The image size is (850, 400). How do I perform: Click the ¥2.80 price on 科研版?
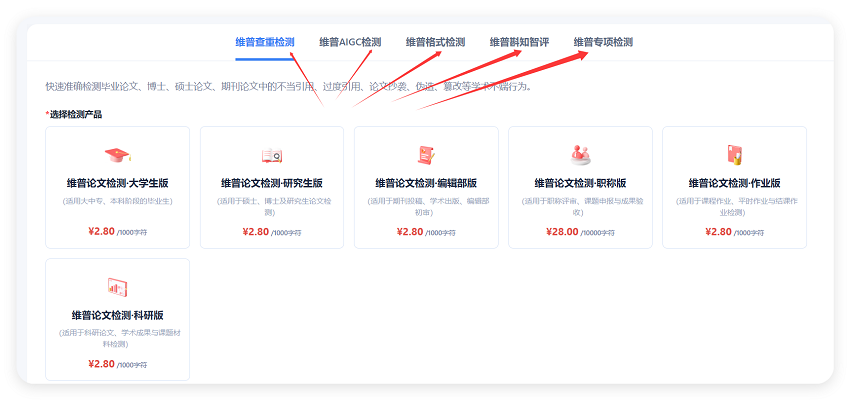[101, 364]
